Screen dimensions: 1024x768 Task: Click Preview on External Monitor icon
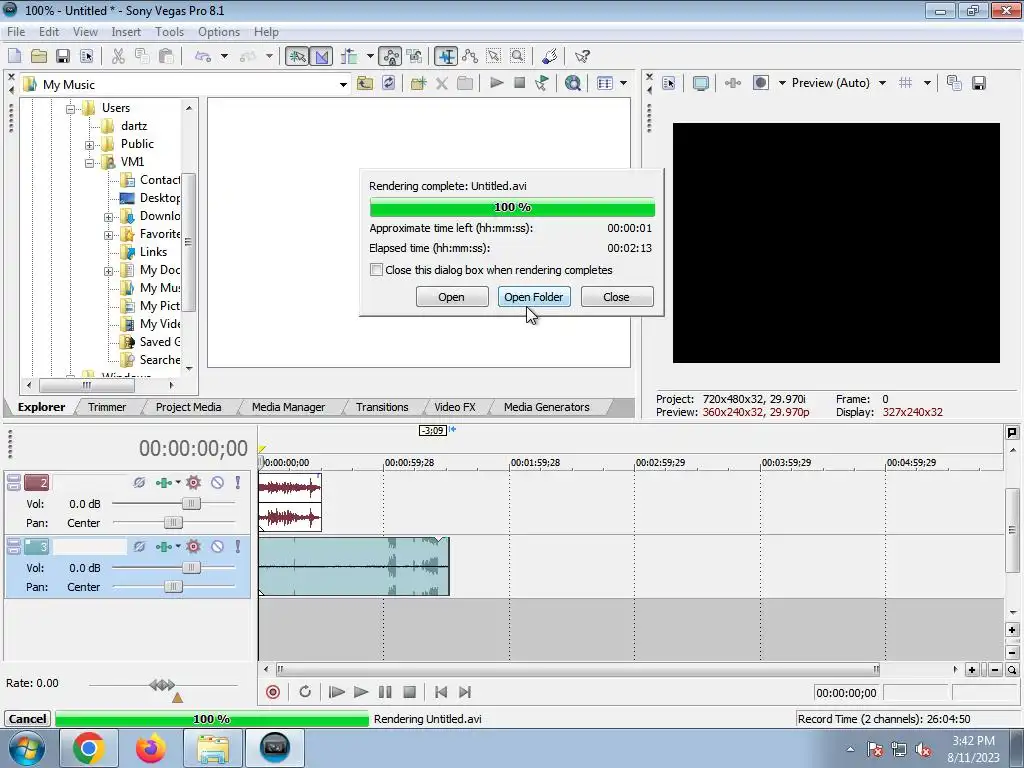700,83
